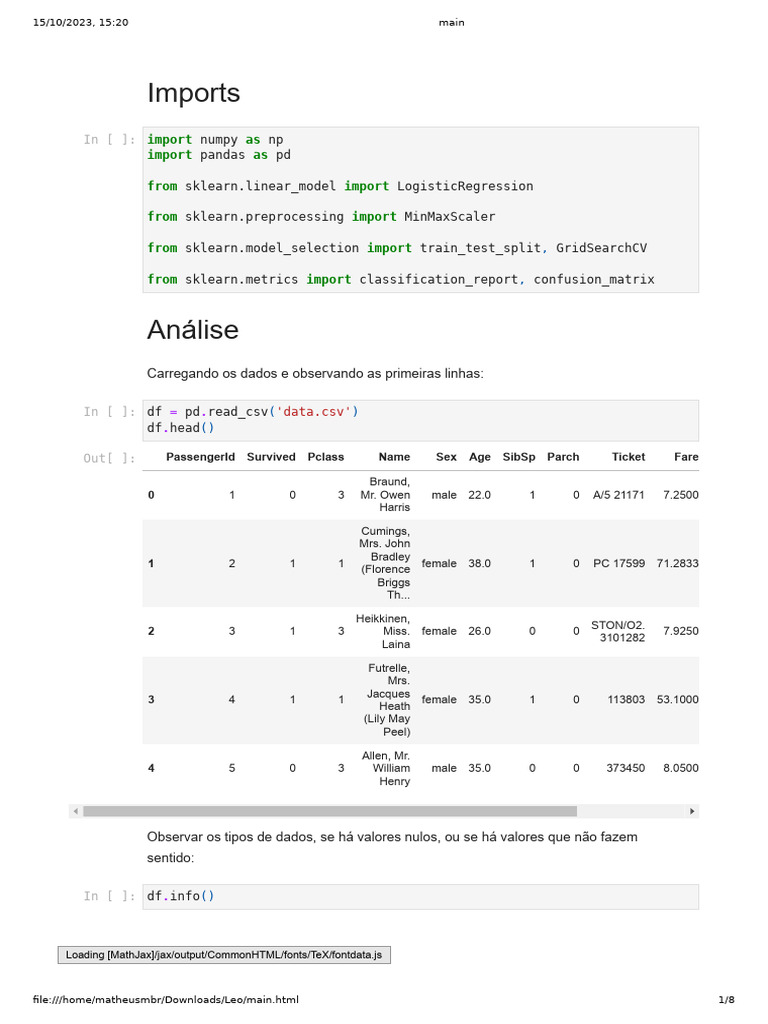Click the Braund, Mr. Owen Harris name cell

385,494
